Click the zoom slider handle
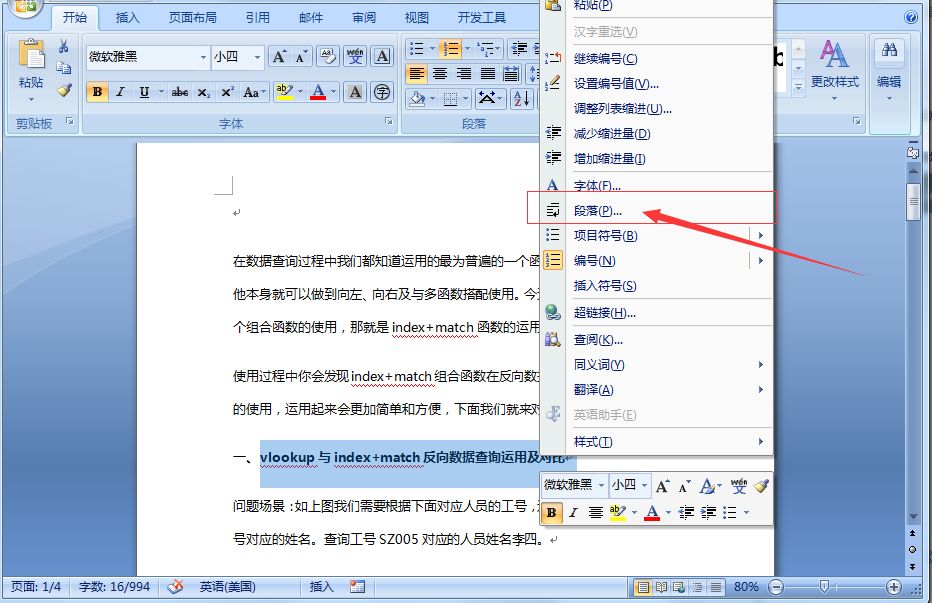 (824, 587)
